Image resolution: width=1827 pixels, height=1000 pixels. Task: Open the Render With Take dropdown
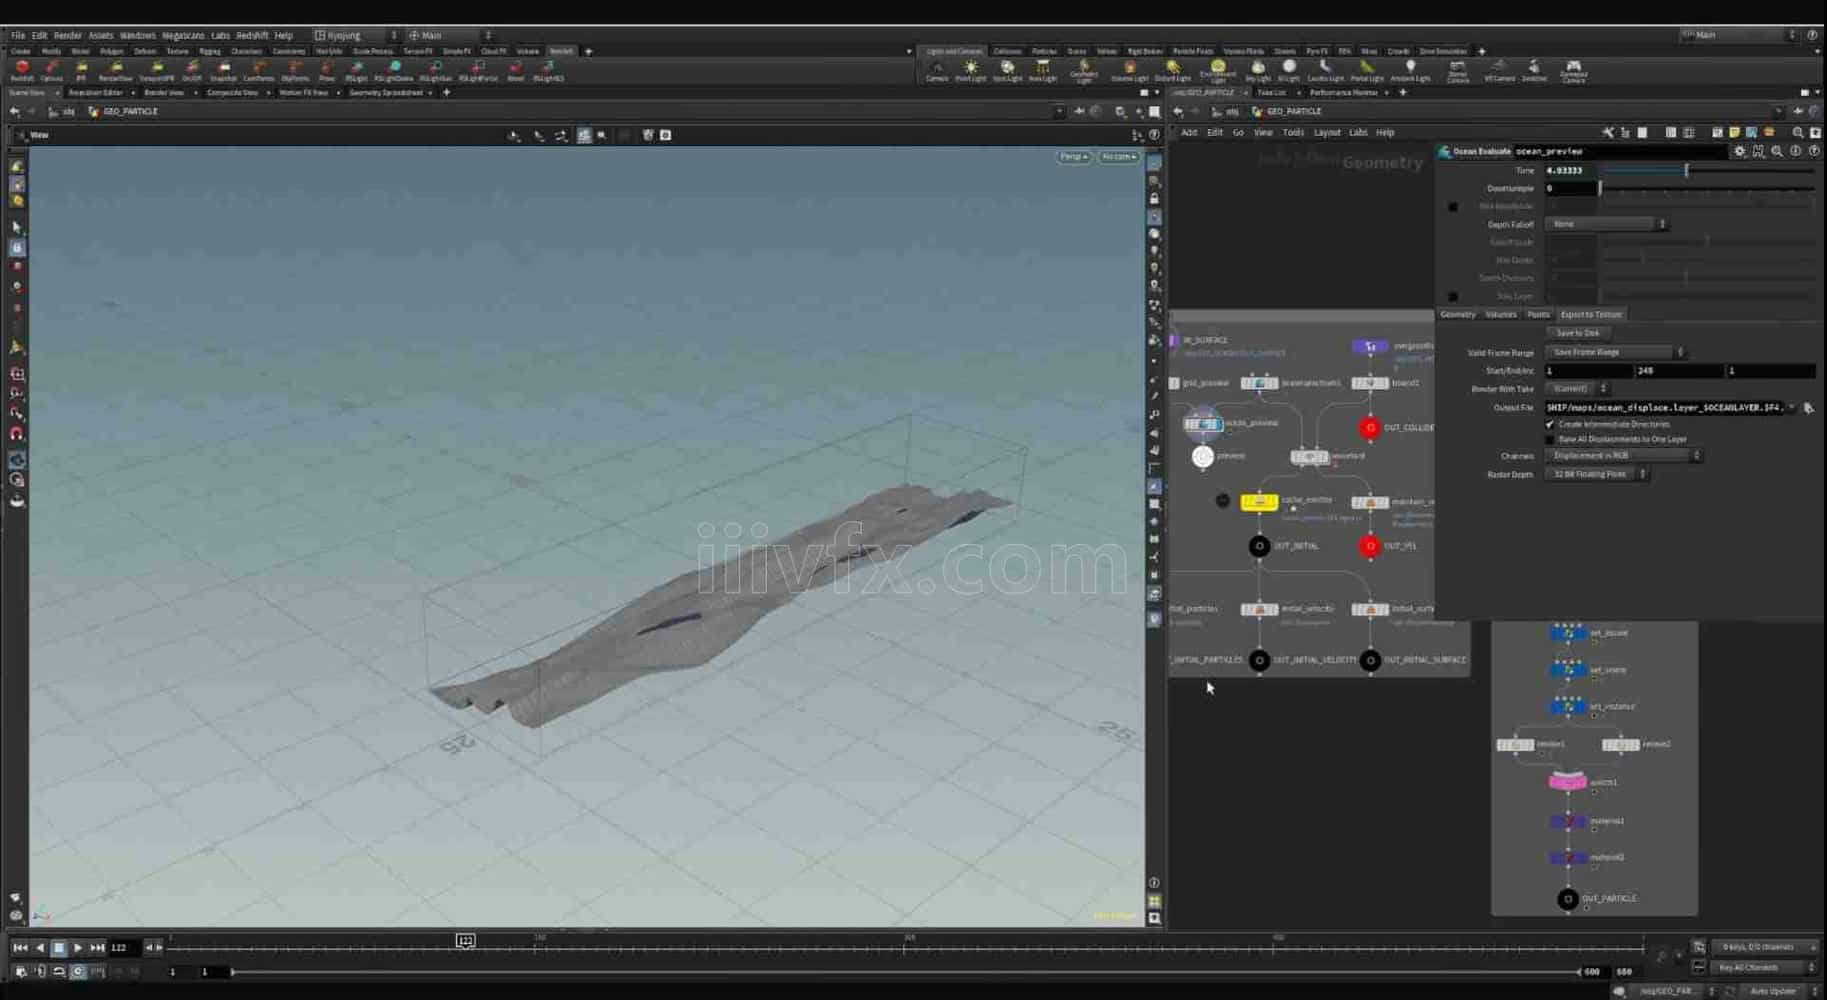pos(1576,389)
